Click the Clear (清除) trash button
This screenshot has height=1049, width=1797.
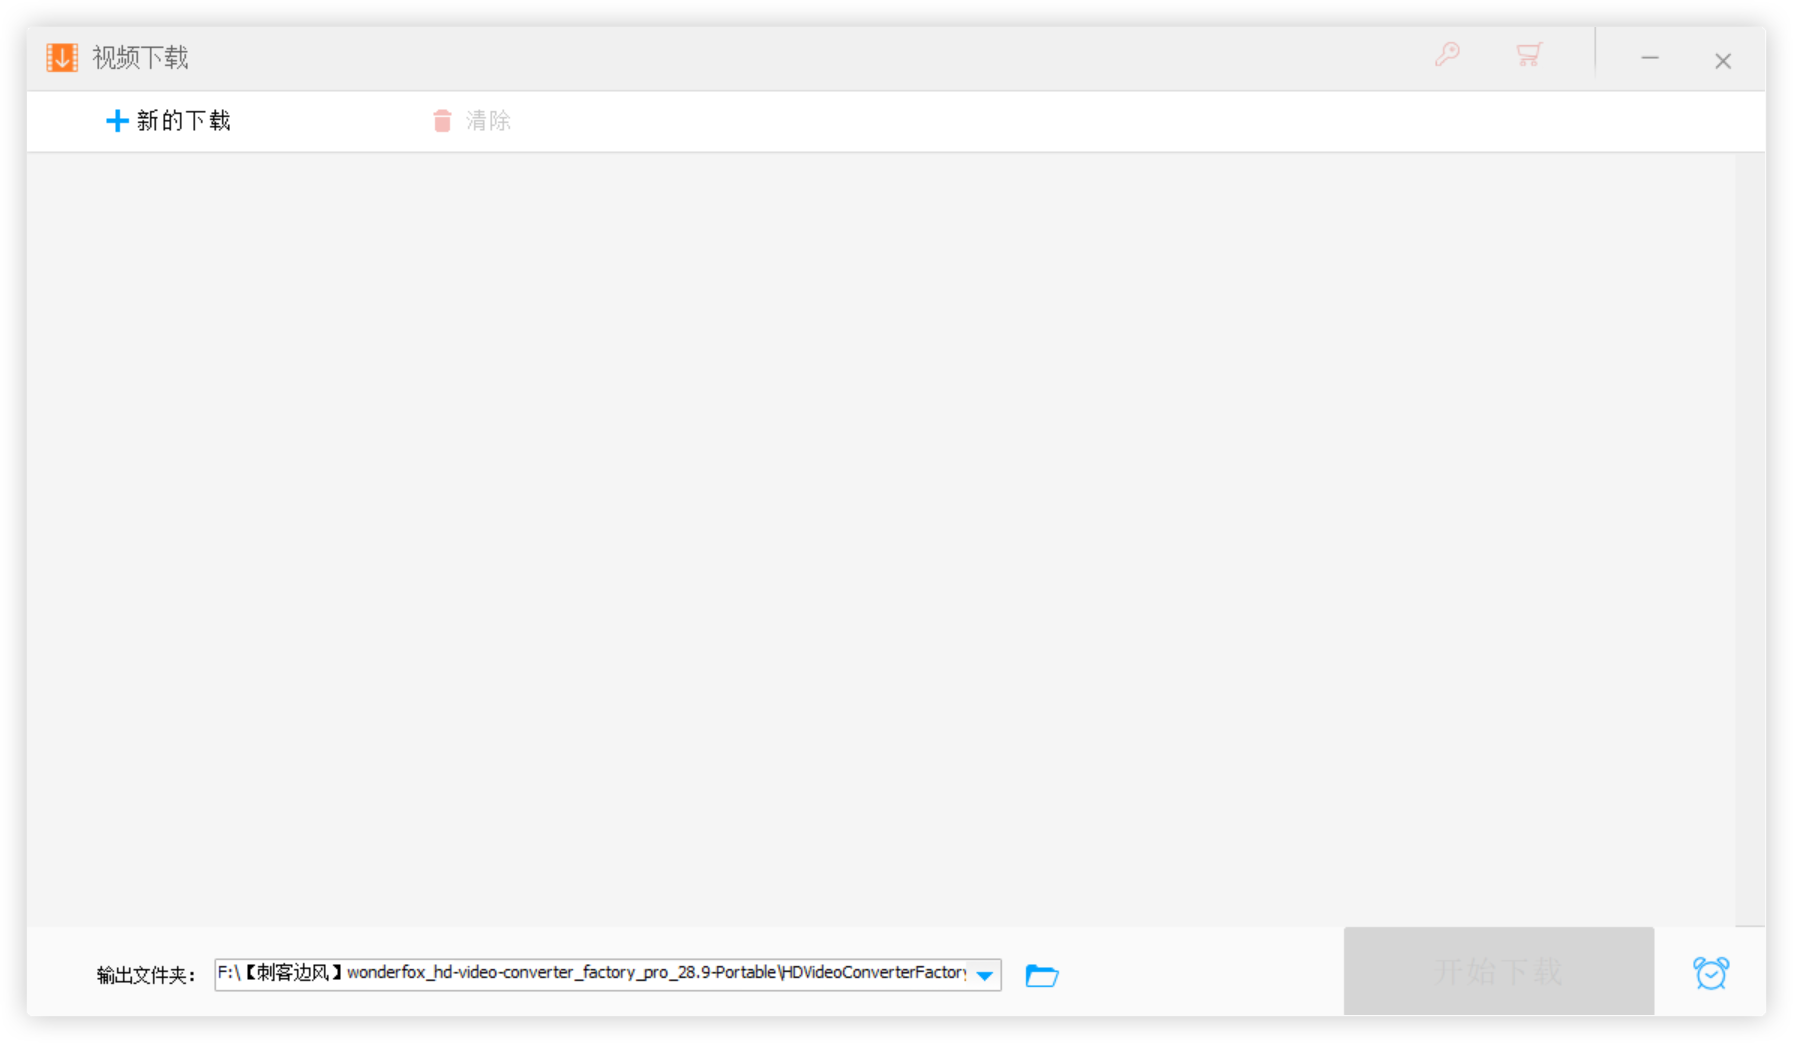[471, 121]
